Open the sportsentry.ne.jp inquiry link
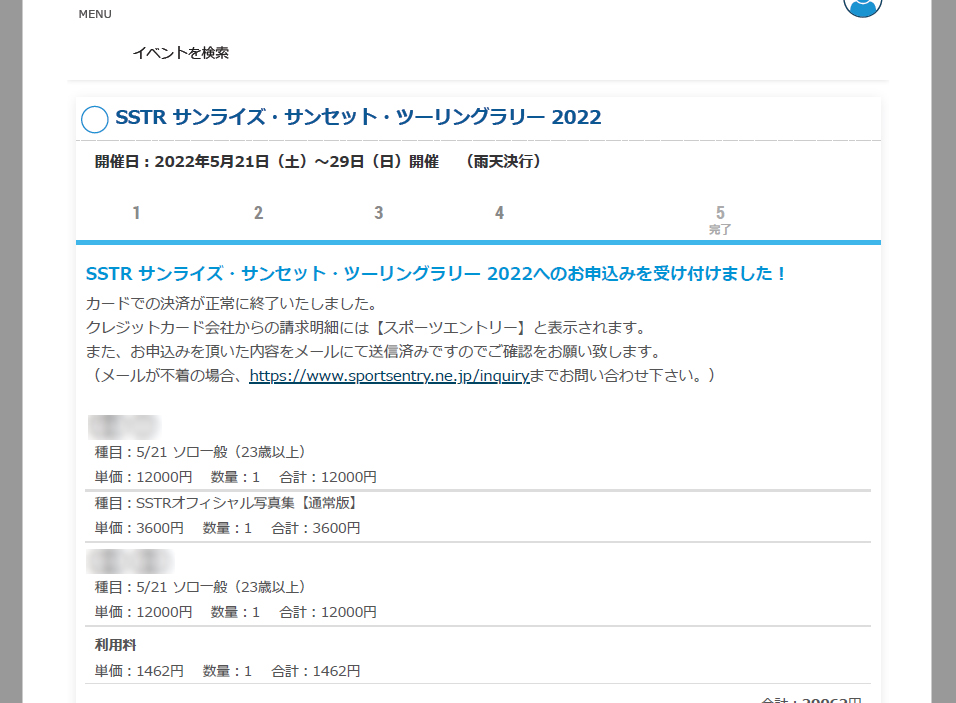Image resolution: width=956 pixels, height=703 pixels. click(x=388, y=376)
